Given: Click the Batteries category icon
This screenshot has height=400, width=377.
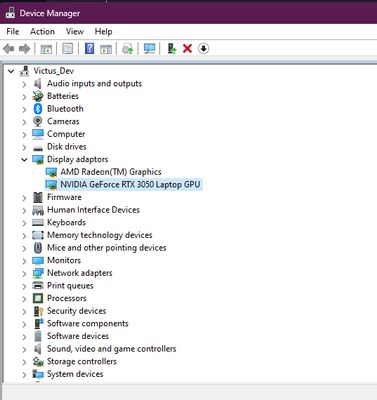Looking at the screenshot, I should point(38,96).
